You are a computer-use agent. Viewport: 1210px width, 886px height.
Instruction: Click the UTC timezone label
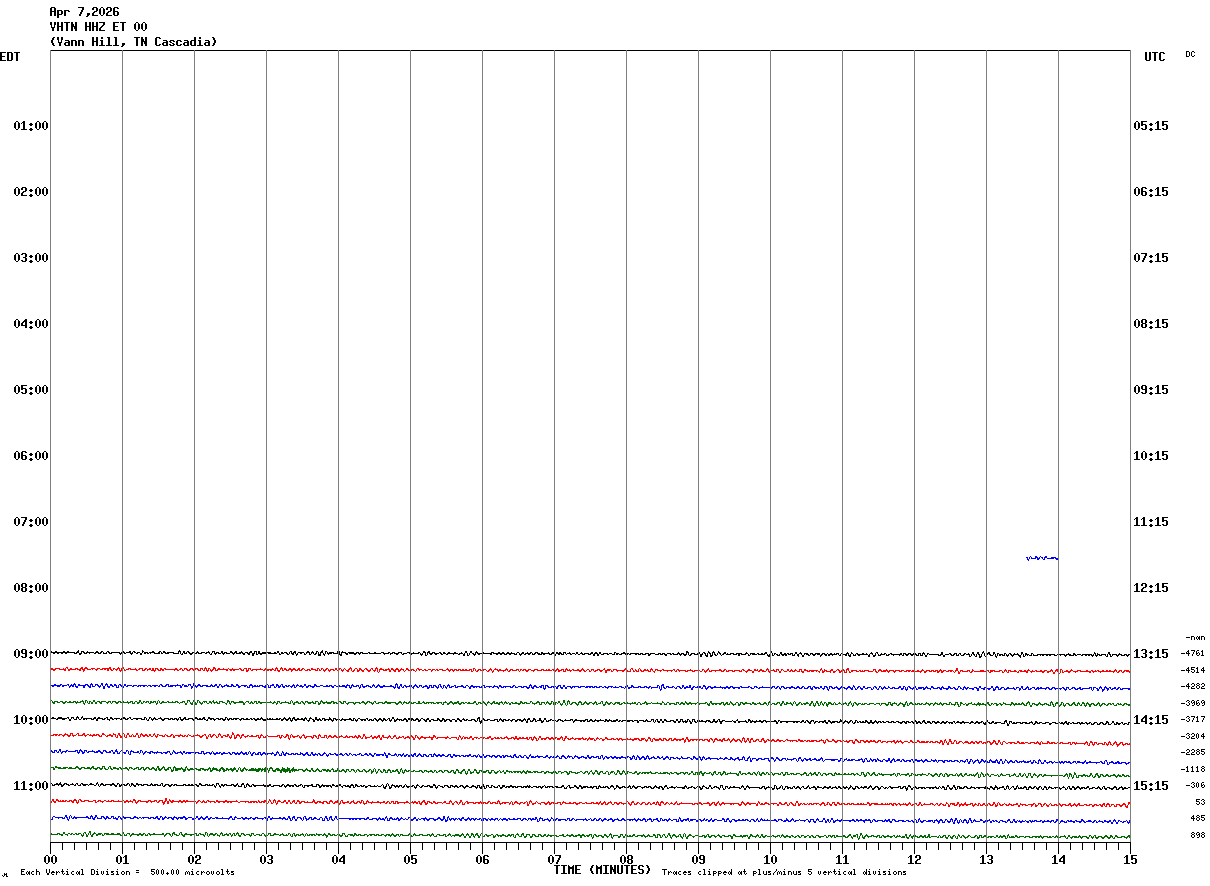tap(1155, 57)
